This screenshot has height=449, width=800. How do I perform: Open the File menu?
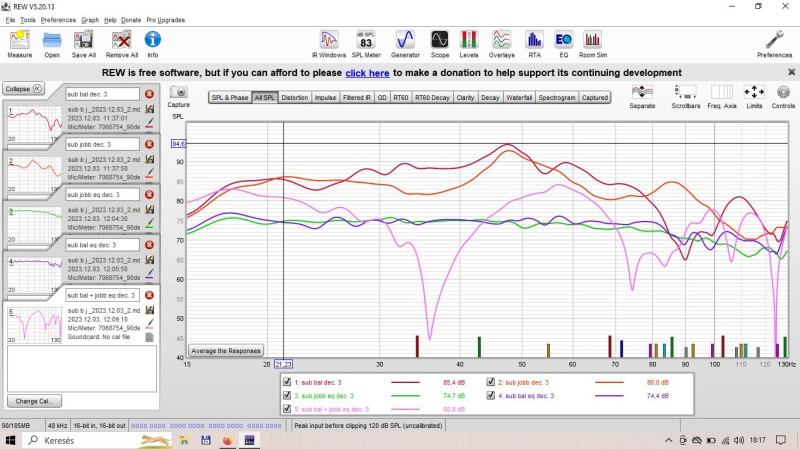(10, 20)
